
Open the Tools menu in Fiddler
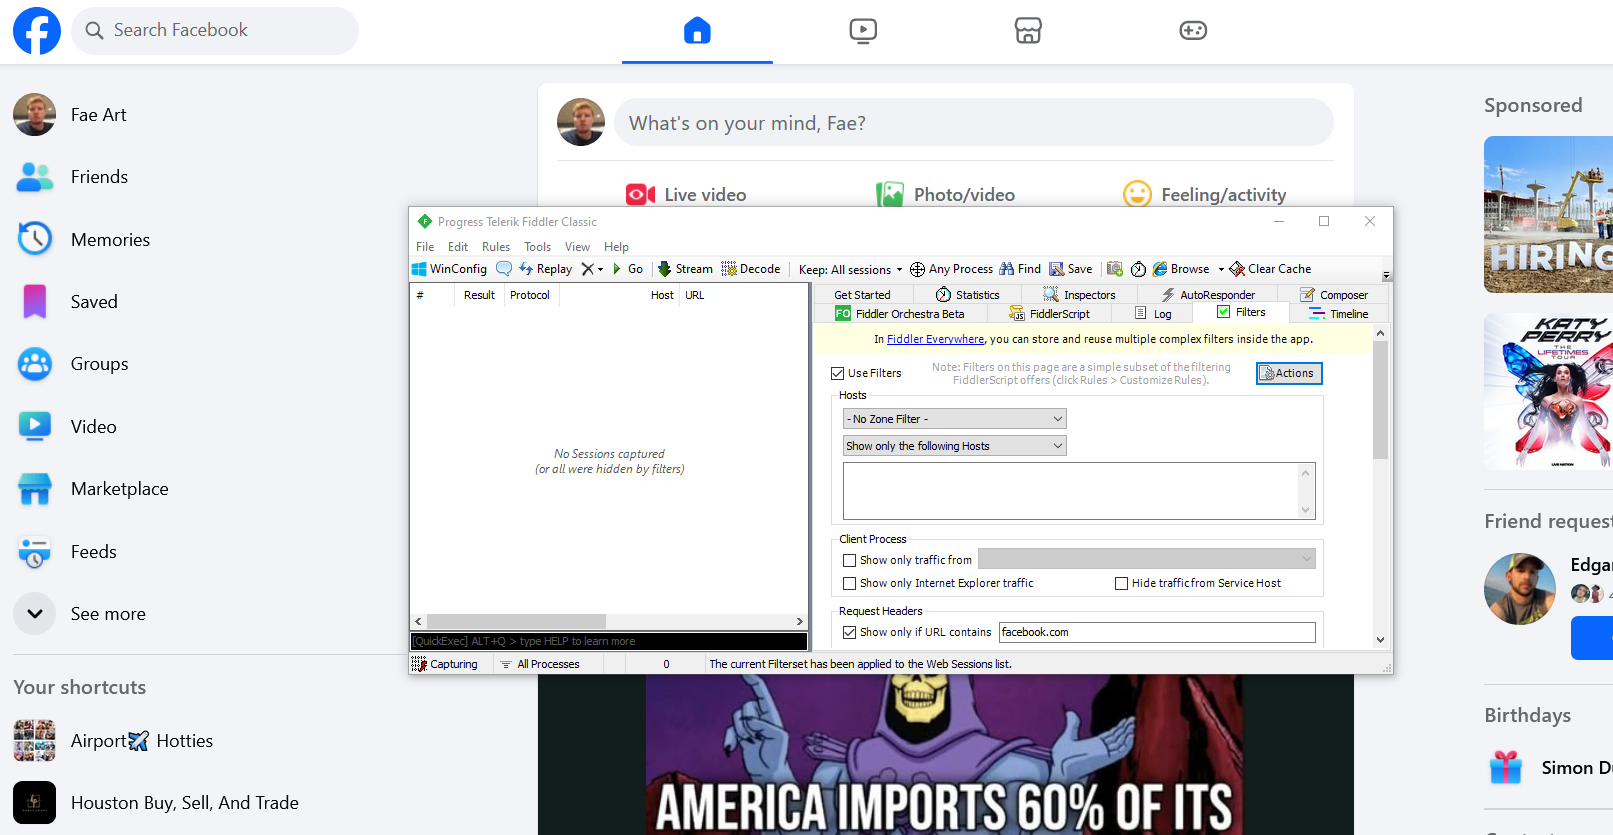(x=538, y=247)
